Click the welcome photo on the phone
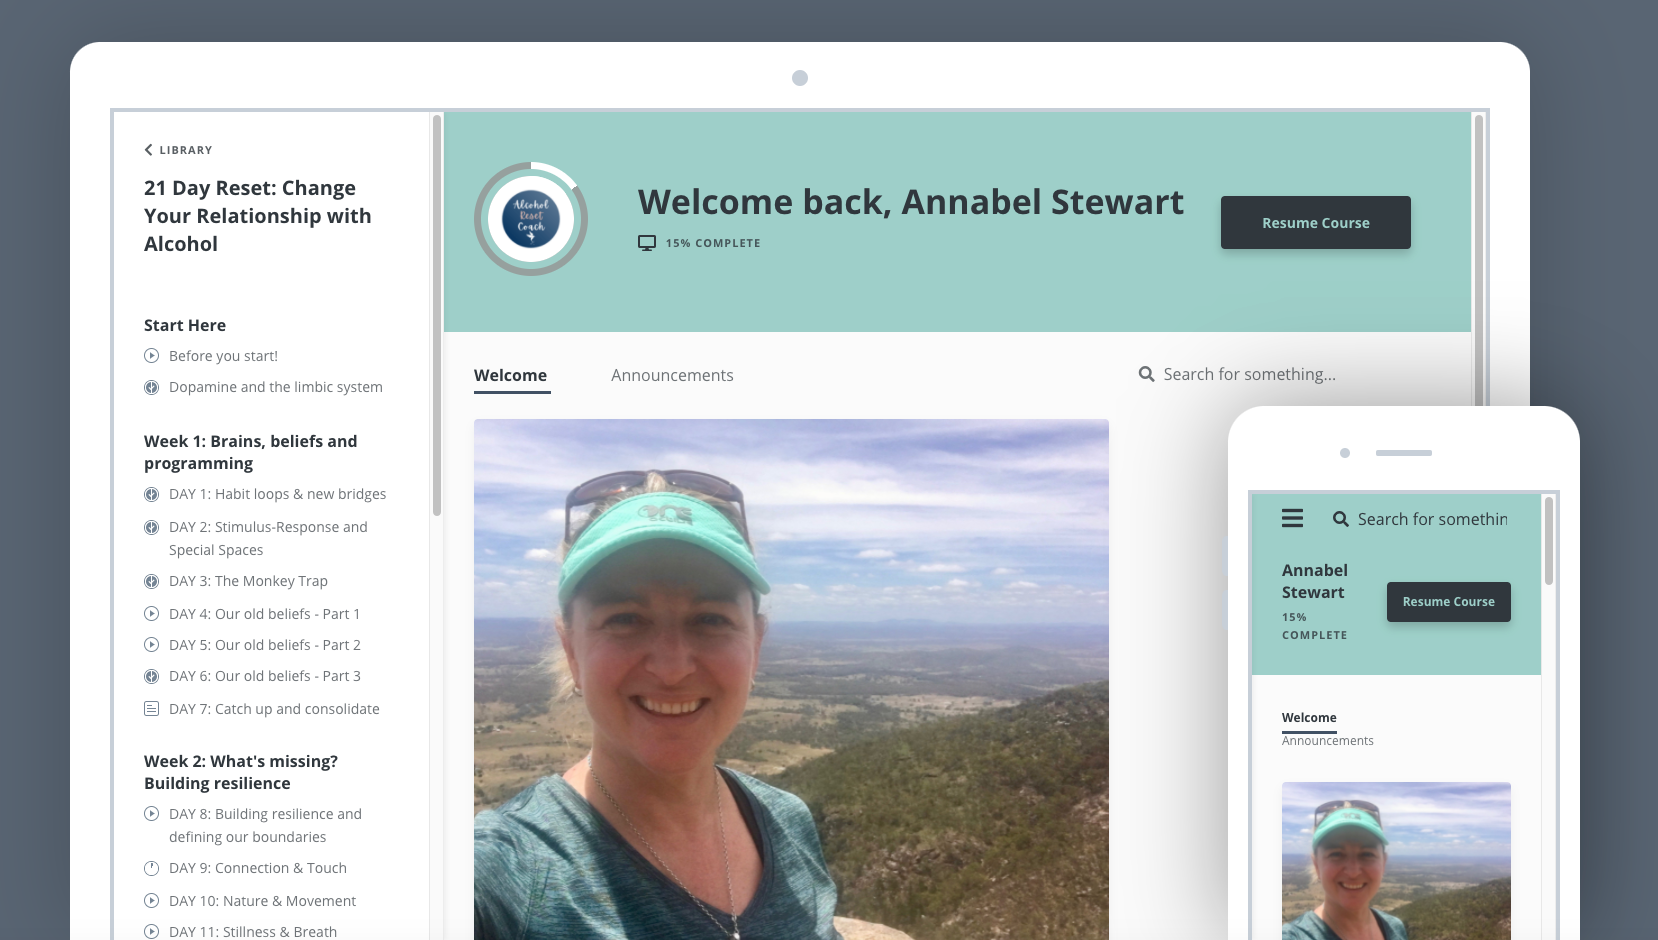The width and height of the screenshot is (1658, 940). pos(1396,861)
